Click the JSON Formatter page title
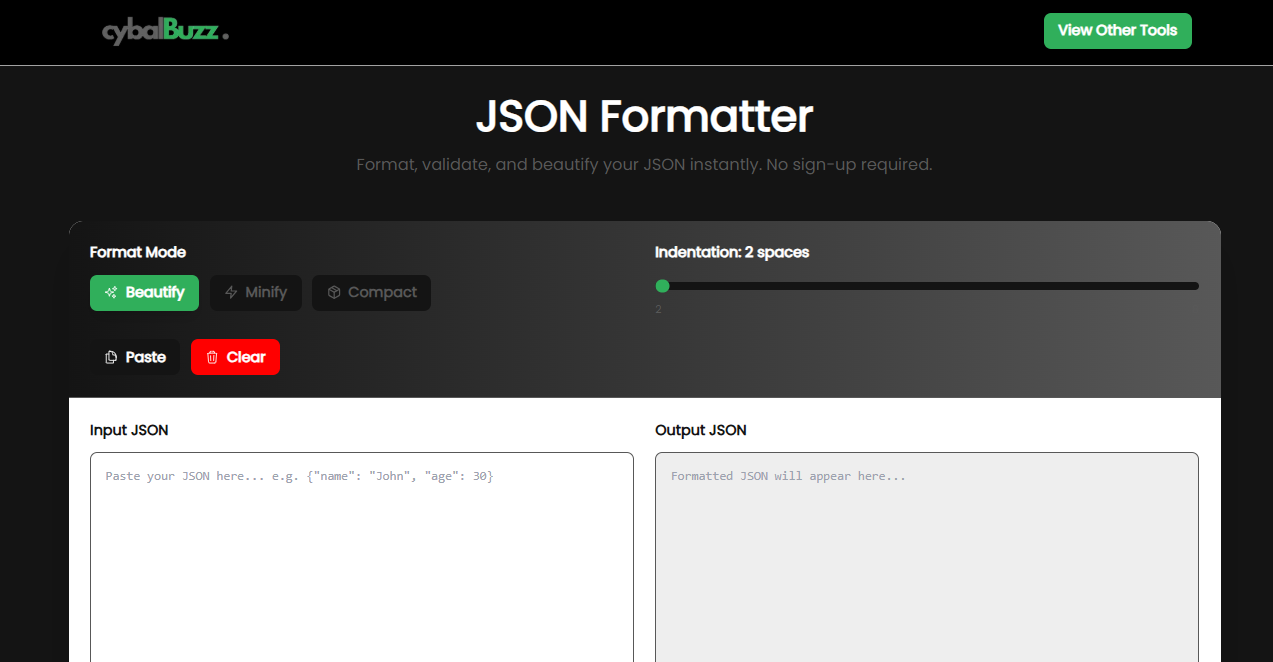 click(644, 117)
